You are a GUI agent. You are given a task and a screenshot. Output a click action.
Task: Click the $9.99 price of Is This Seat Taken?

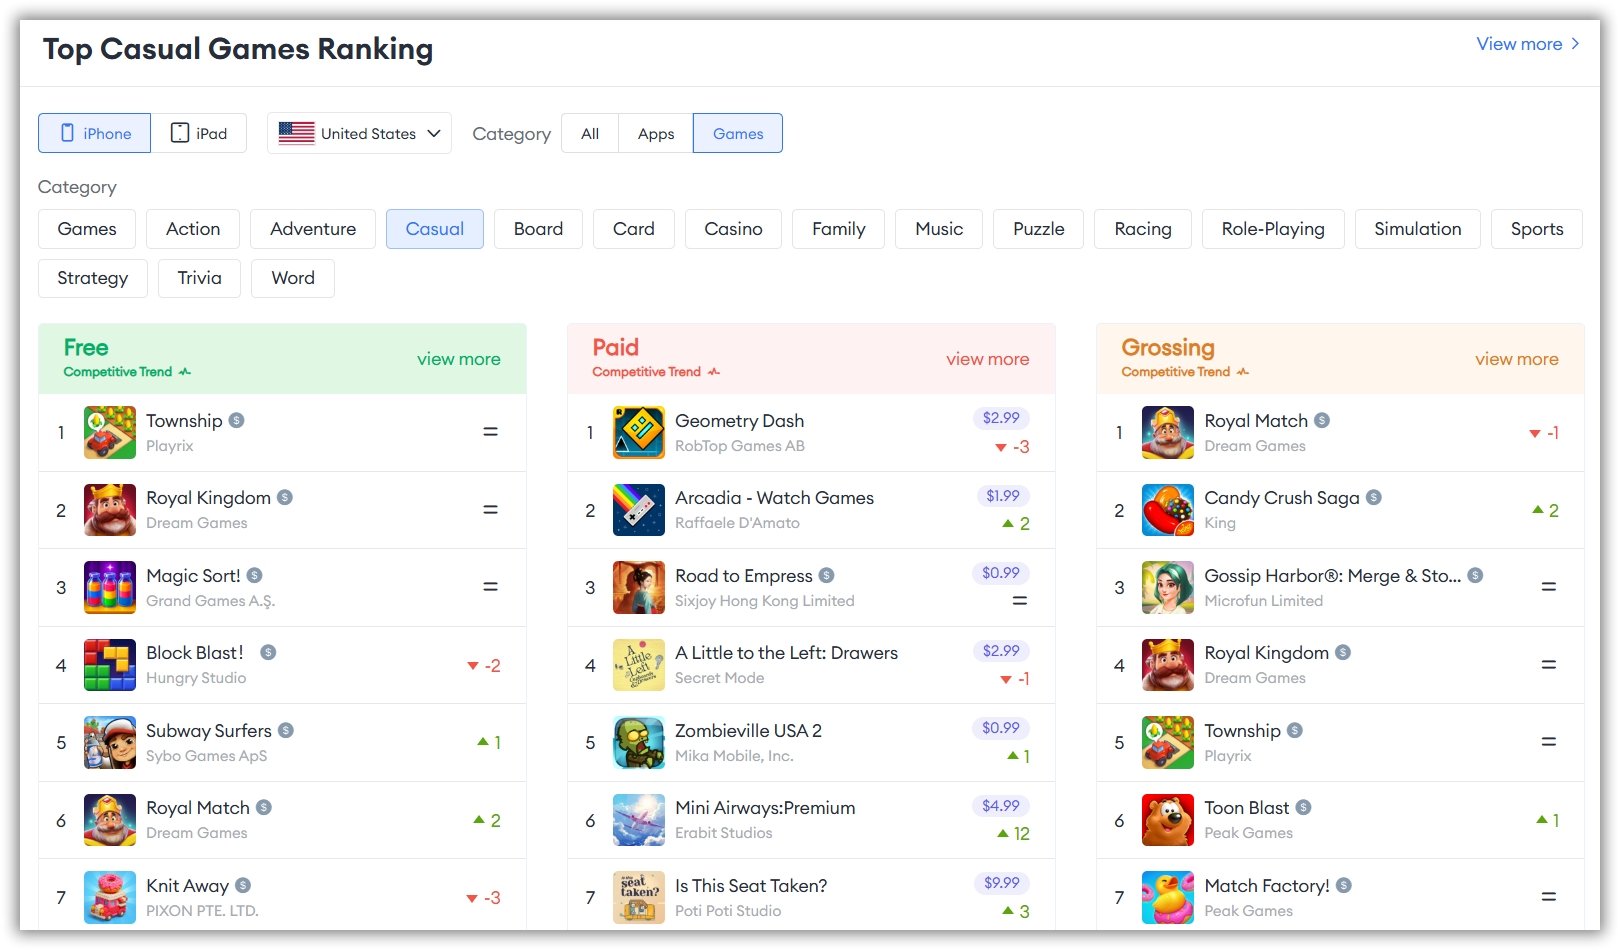(x=1001, y=883)
